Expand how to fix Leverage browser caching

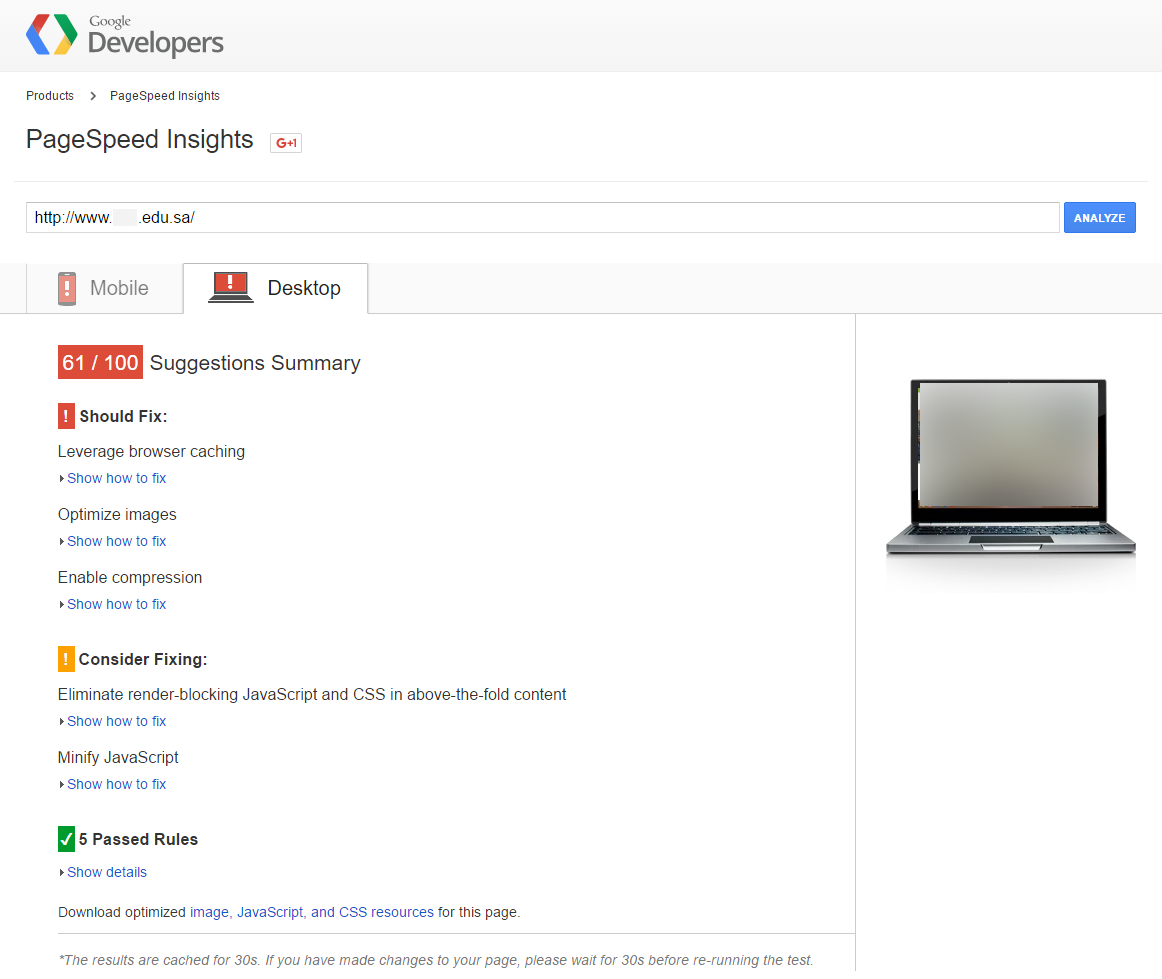click(116, 478)
